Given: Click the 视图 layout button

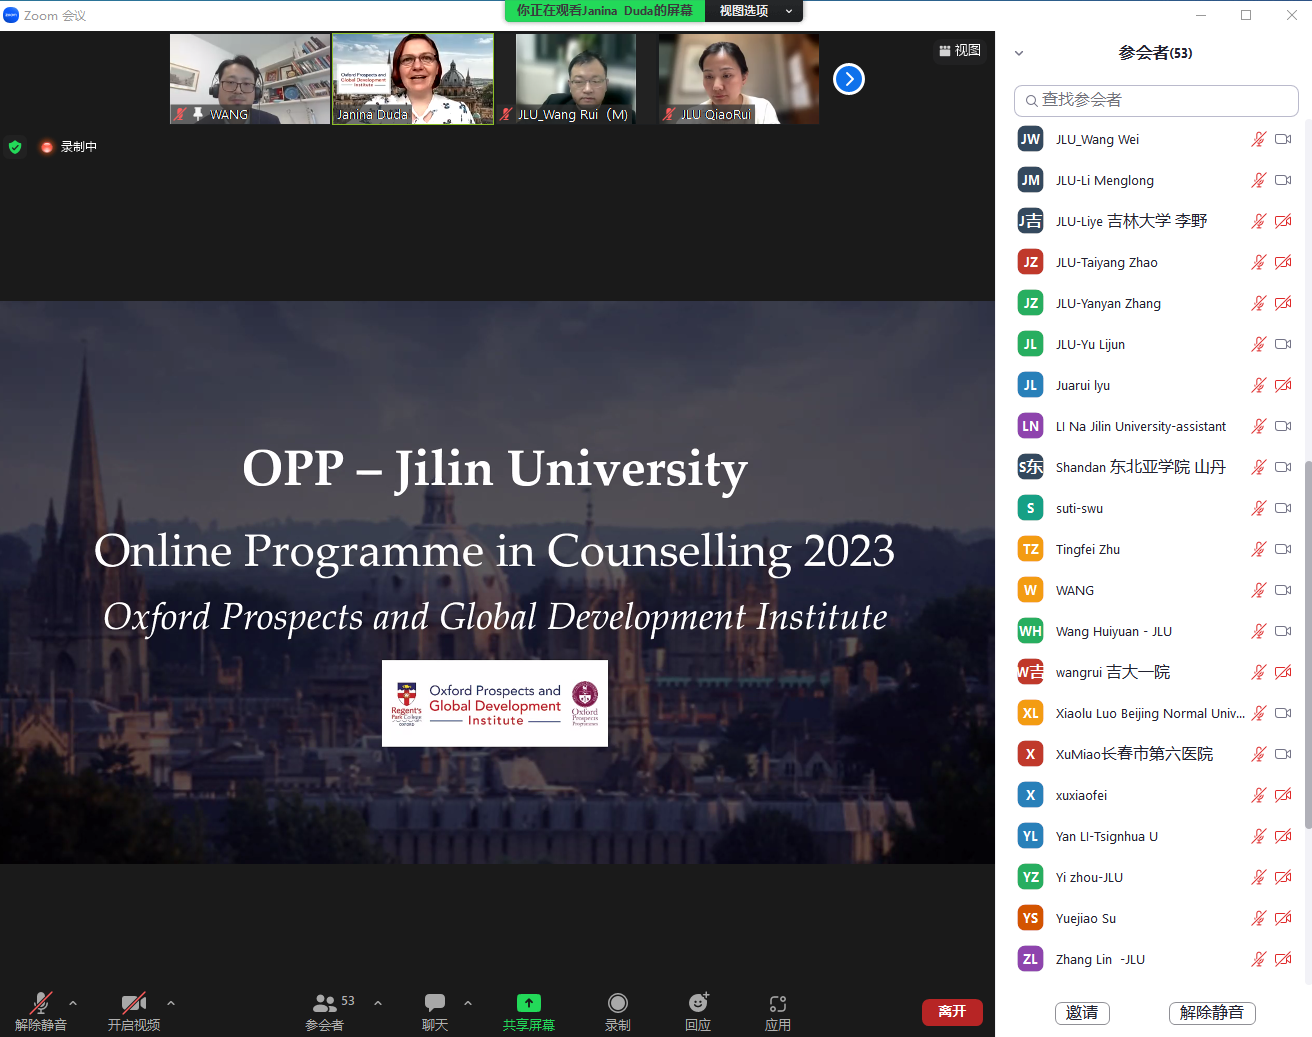Looking at the screenshot, I should pos(960,50).
